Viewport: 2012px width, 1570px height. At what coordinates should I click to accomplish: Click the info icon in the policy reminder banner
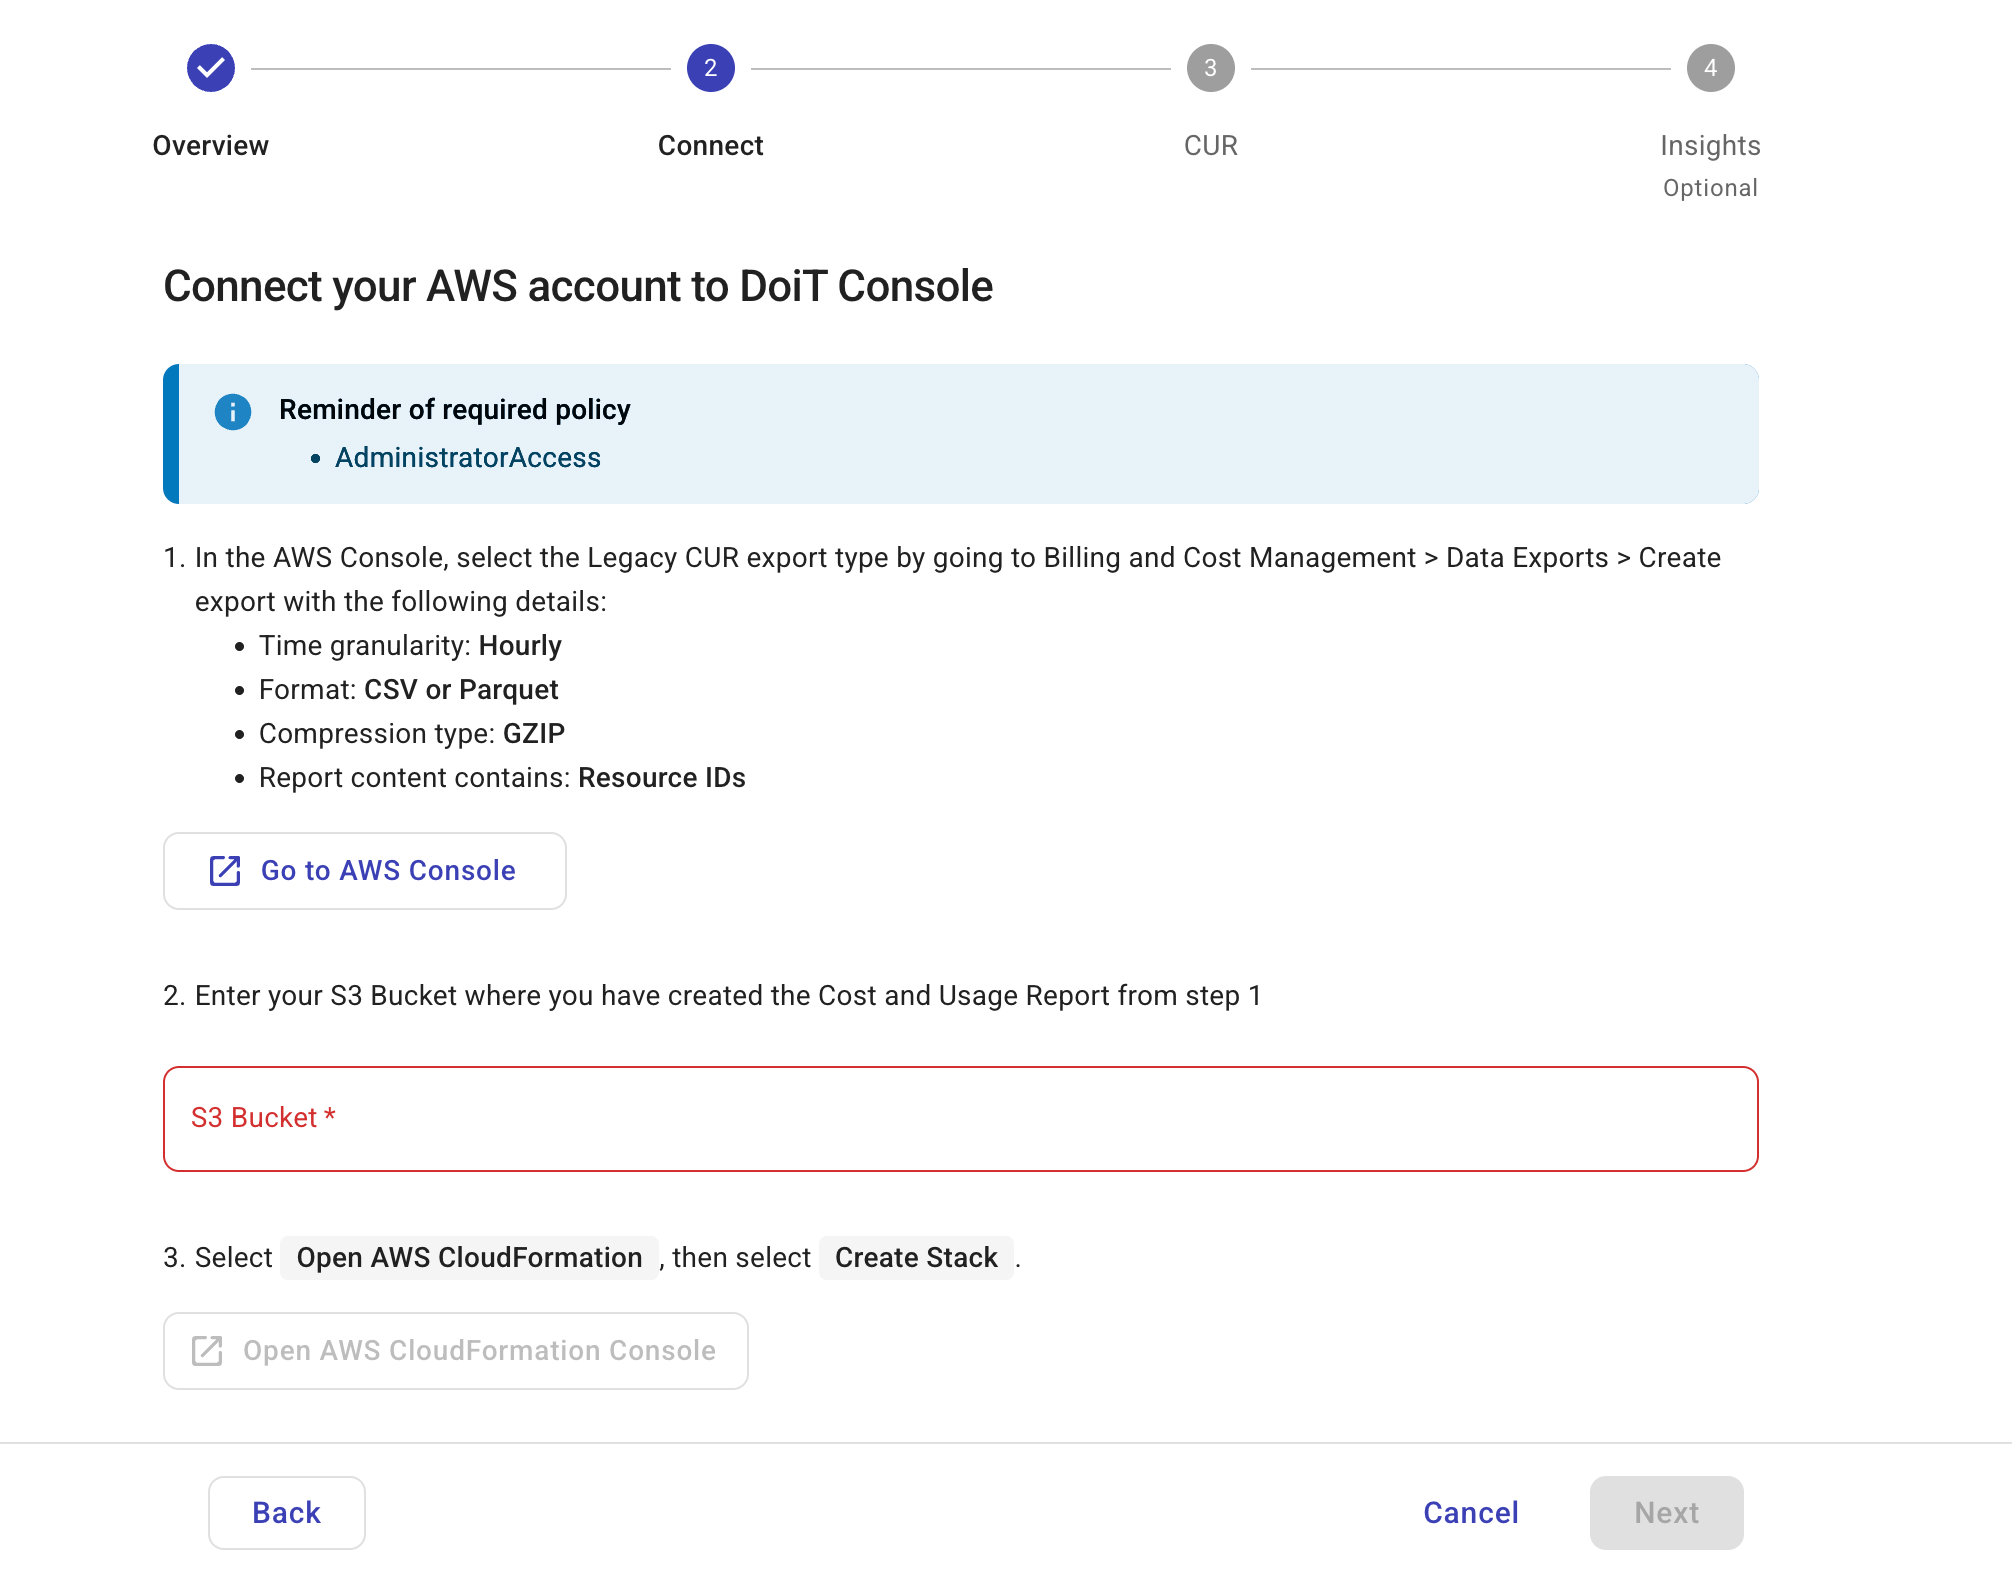232,411
